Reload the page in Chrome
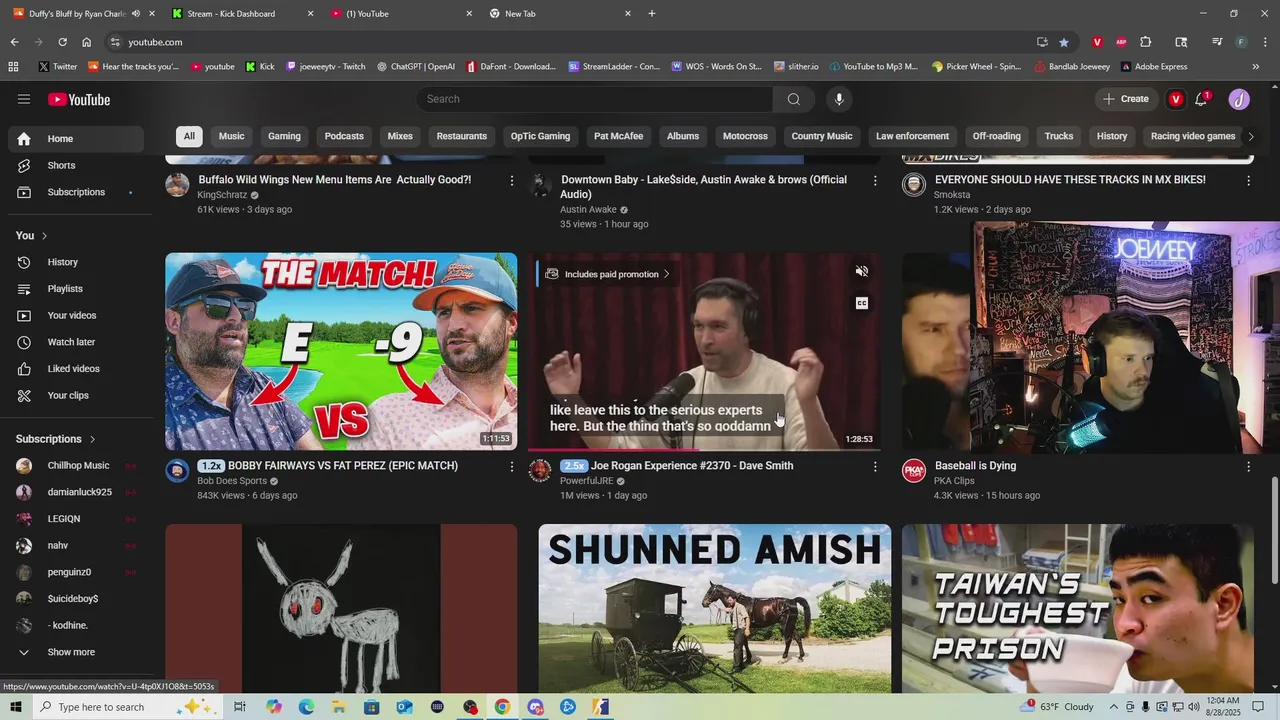Viewport: 1280px width, 720px height. [62, 42]
